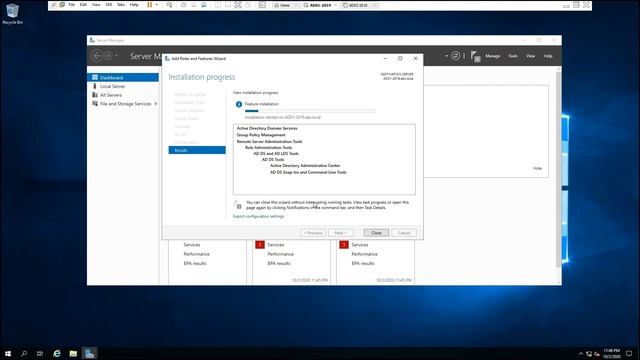Go back using Server Manager back arrow
640x360 pixels.
click(x=97, y=56)
